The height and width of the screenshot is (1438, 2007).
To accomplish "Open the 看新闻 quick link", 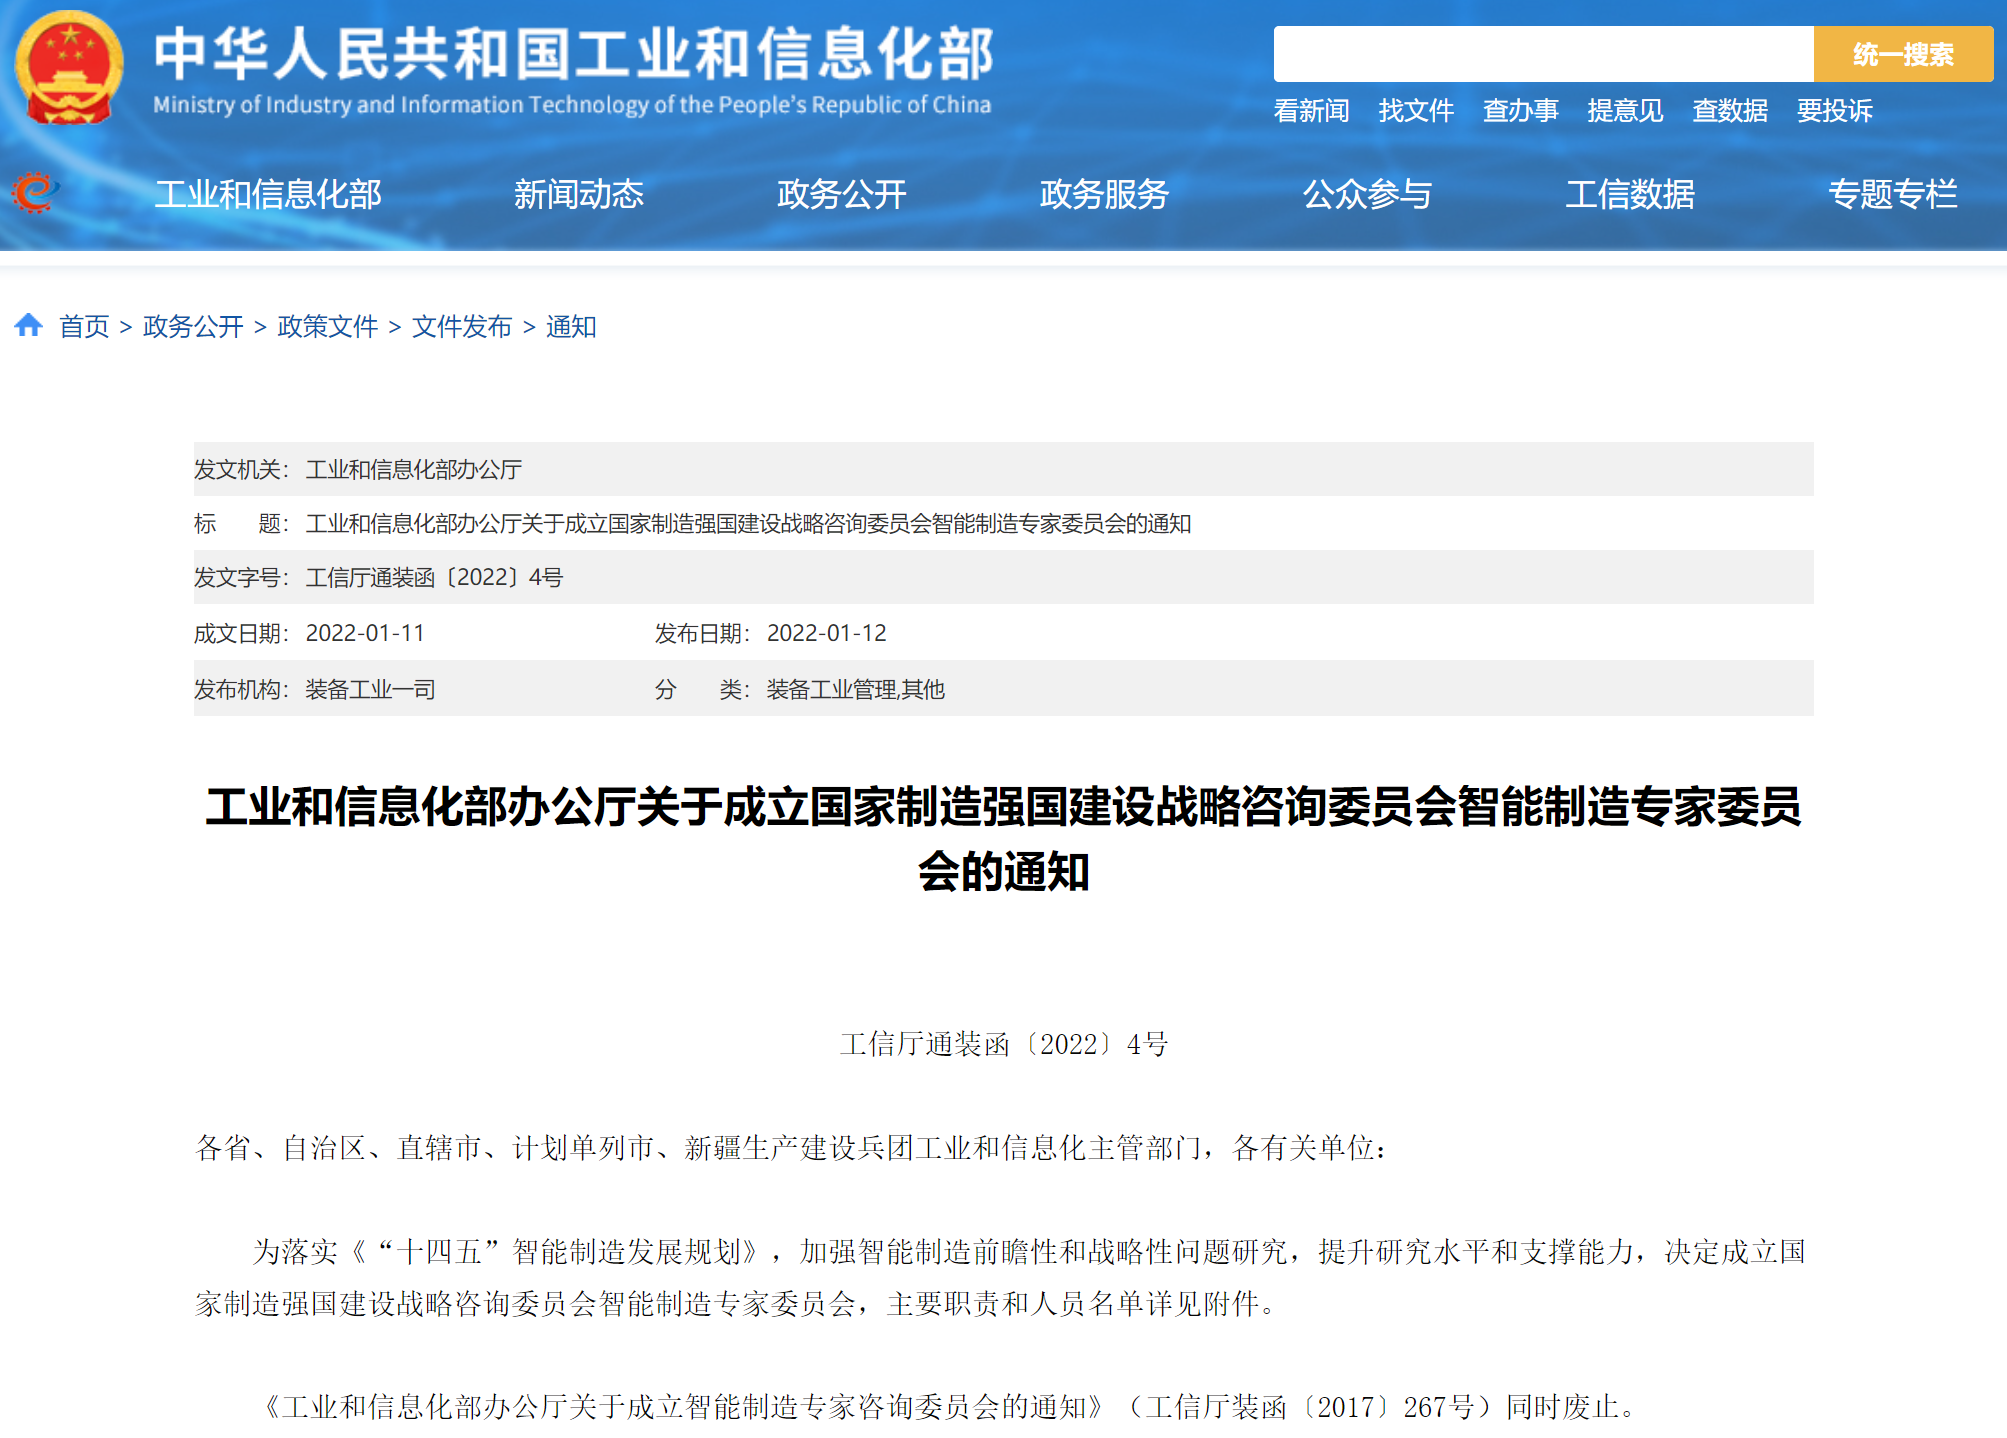I will tap(1311, 110).
